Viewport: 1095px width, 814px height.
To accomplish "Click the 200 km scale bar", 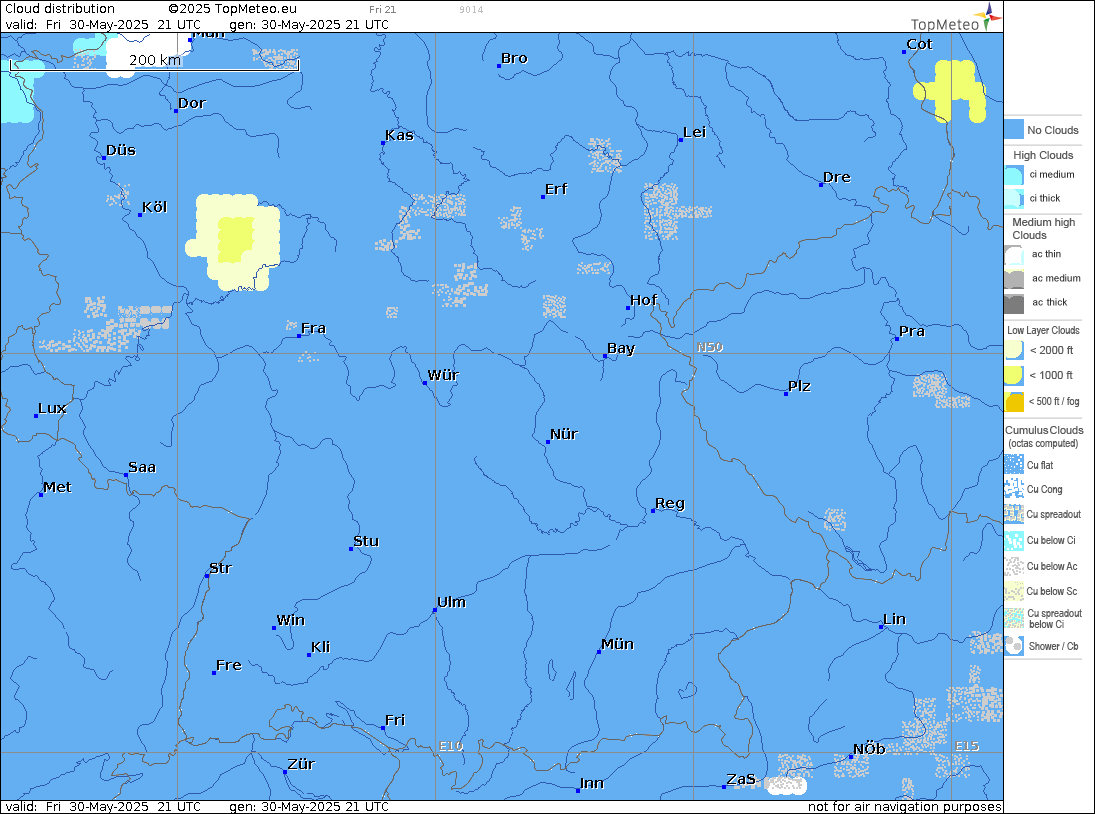I will tap(154, 64).
